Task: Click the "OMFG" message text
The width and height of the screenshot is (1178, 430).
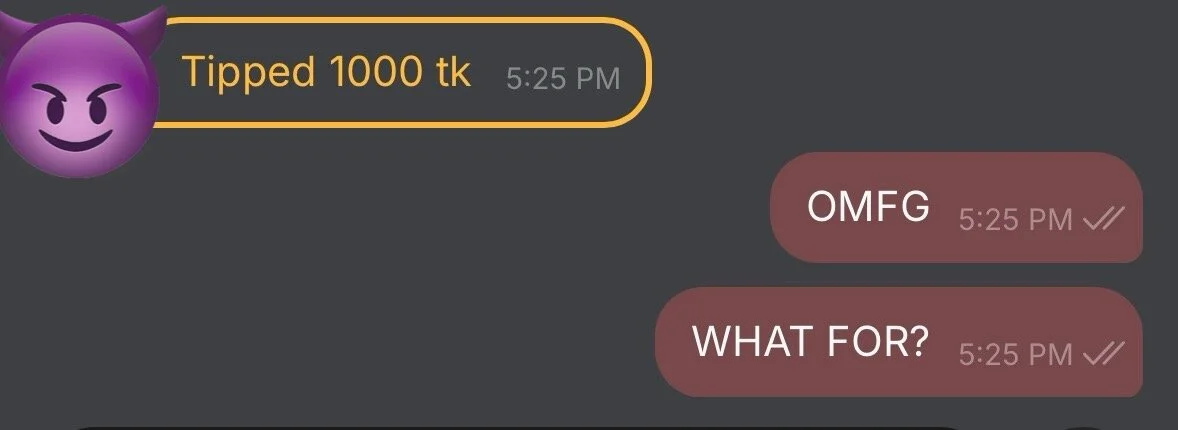Action: [868, 206]
